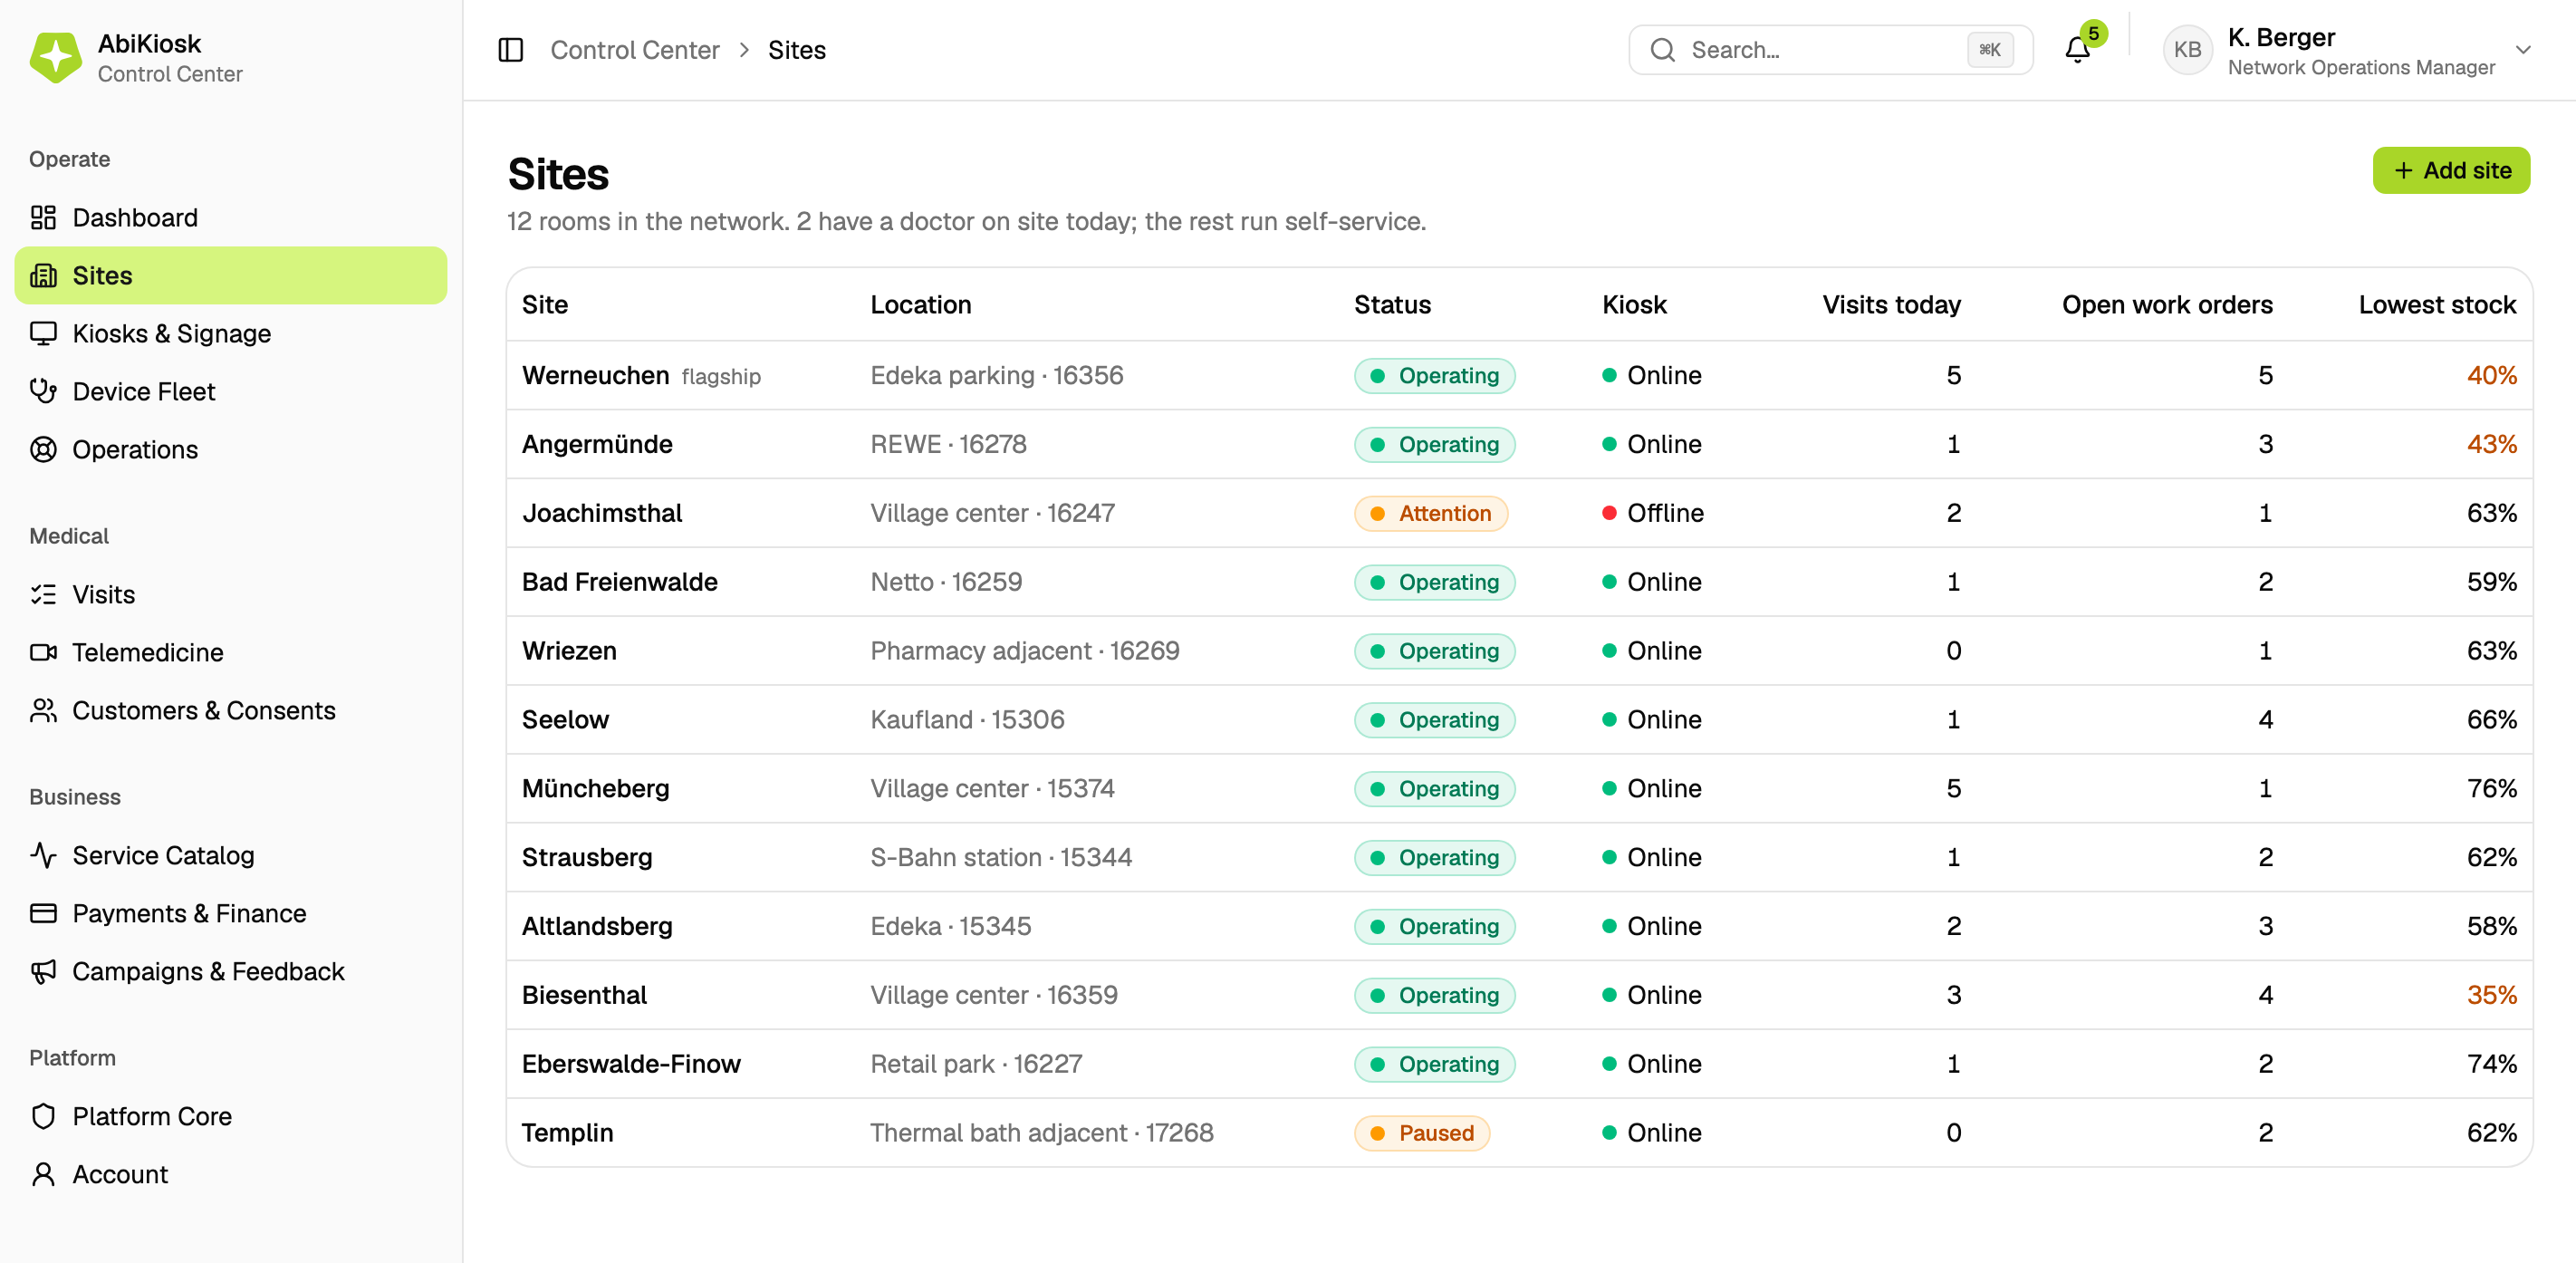Click Angermünde's 43% stock value

[x=2491, y=444]
